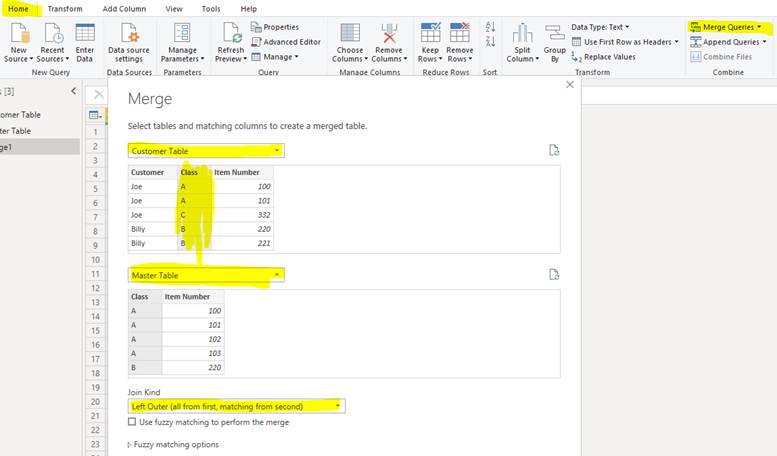Click the Remove Rows icon
This screenshot has width=777, height=456.
459,33
